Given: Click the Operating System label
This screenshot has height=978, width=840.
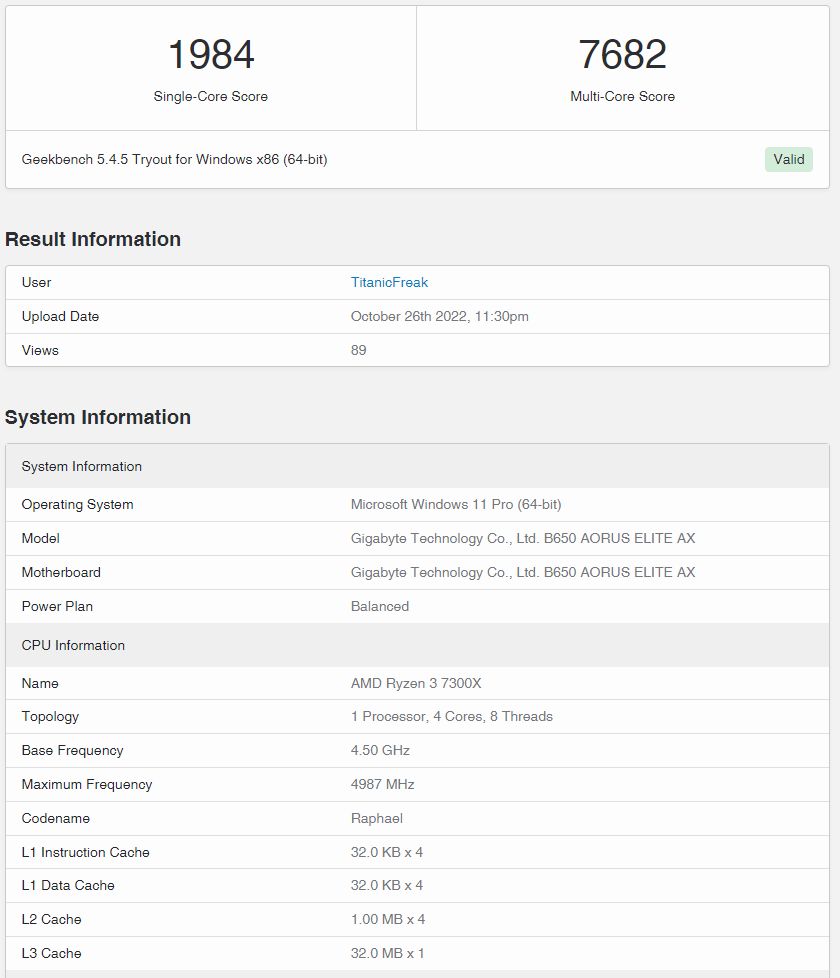Looking at the screenshot, I should click(x=77, y=504).
